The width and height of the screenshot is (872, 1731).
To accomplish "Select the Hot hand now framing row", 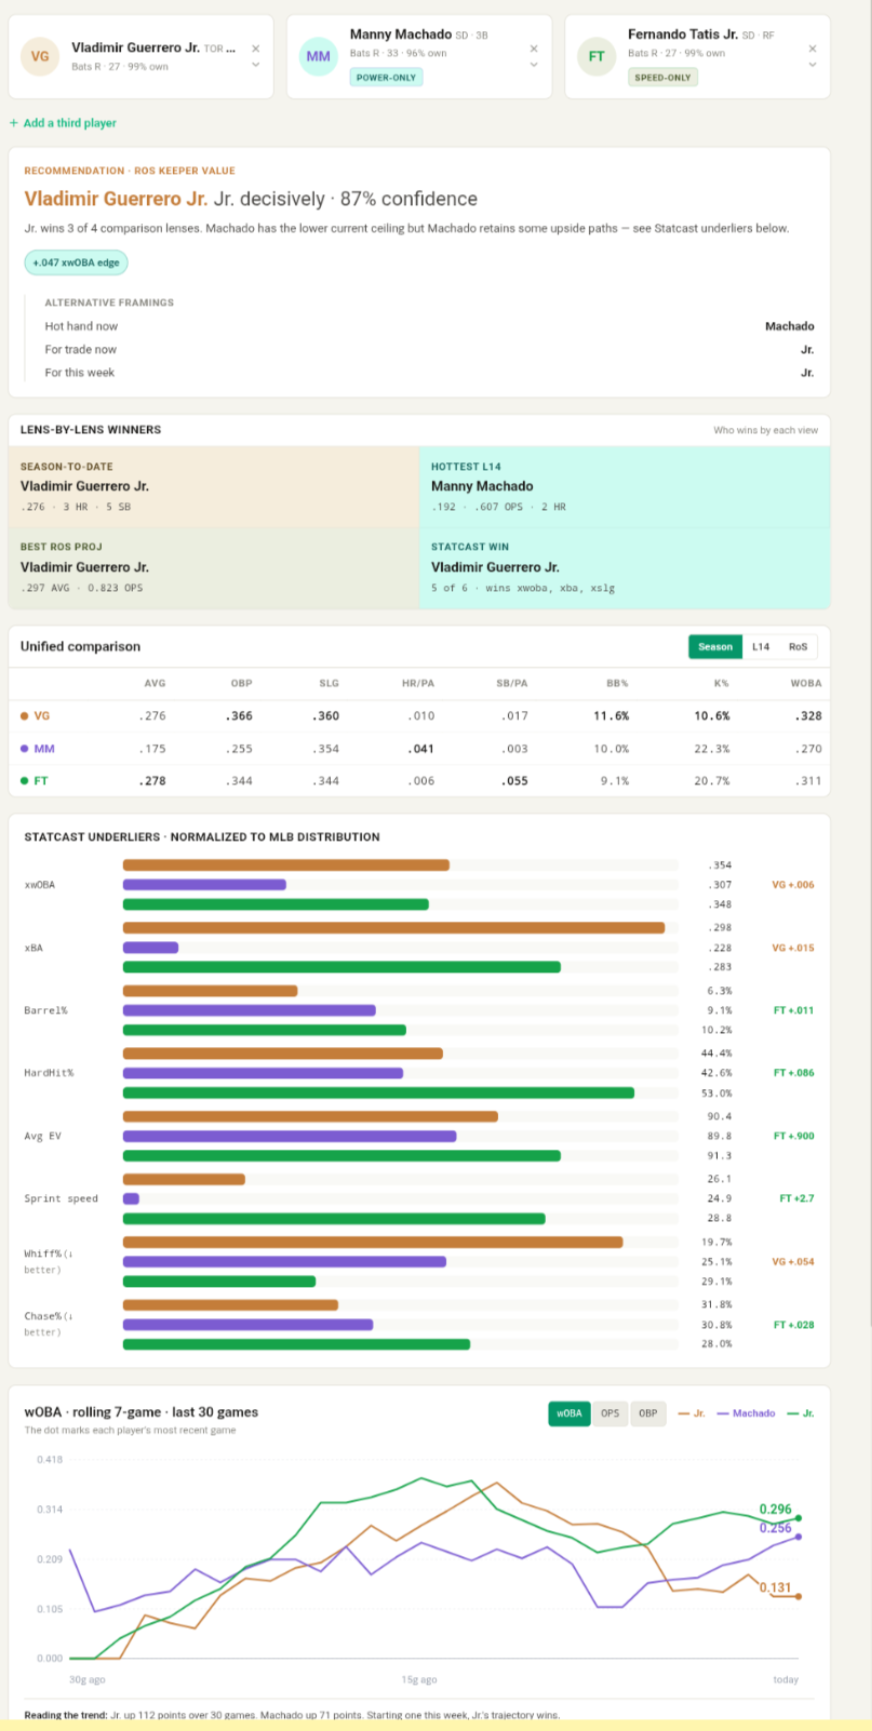I will 429,326.
